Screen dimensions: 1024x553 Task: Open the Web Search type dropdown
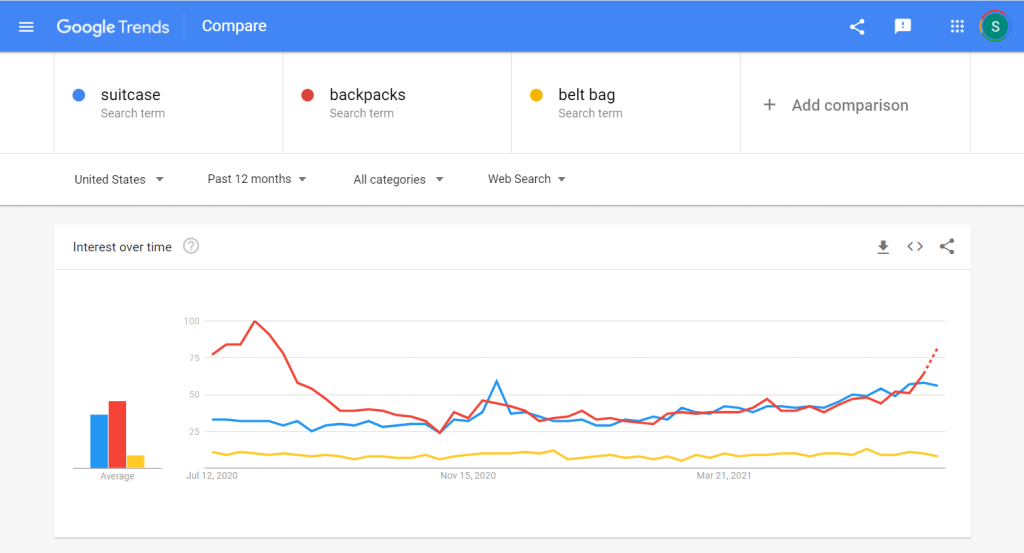(526, 179)
